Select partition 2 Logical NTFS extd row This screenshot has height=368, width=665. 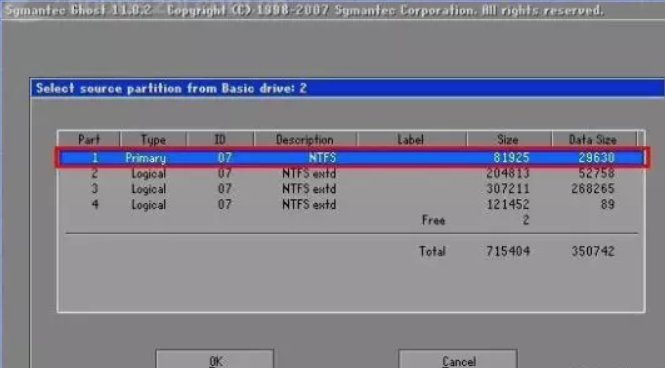[x=352, y=173]
